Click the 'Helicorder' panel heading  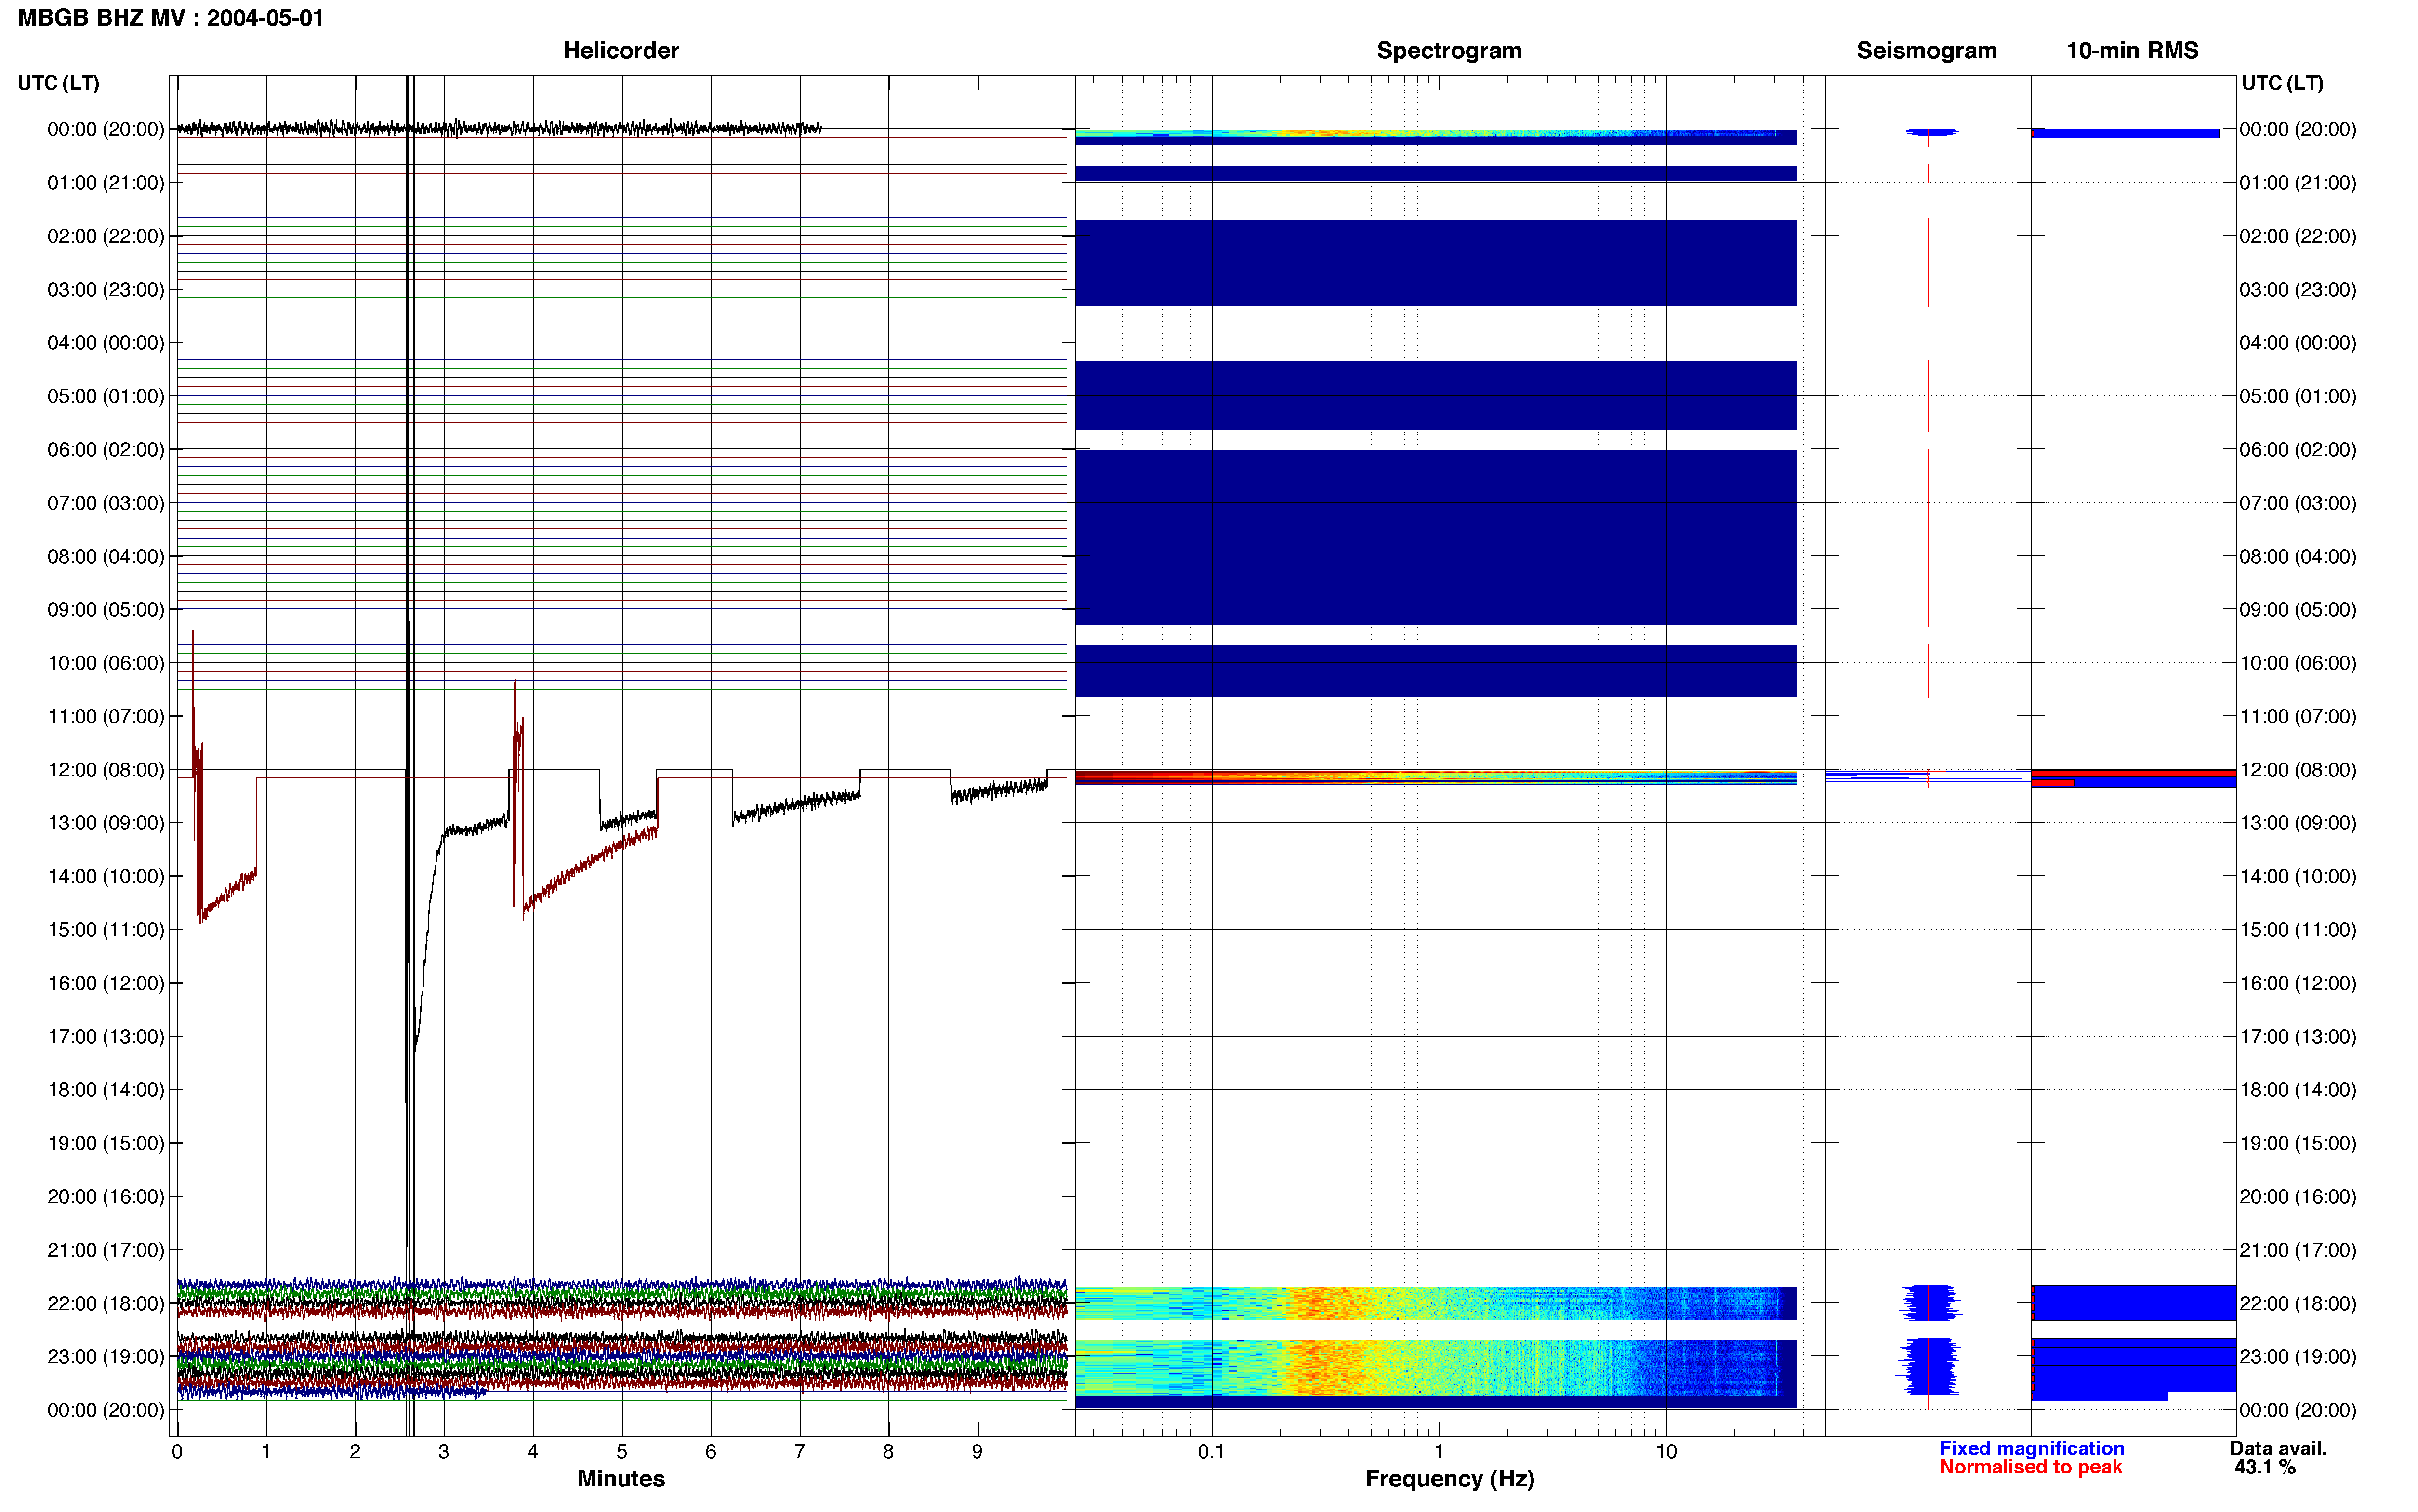(x=621, y=51)
